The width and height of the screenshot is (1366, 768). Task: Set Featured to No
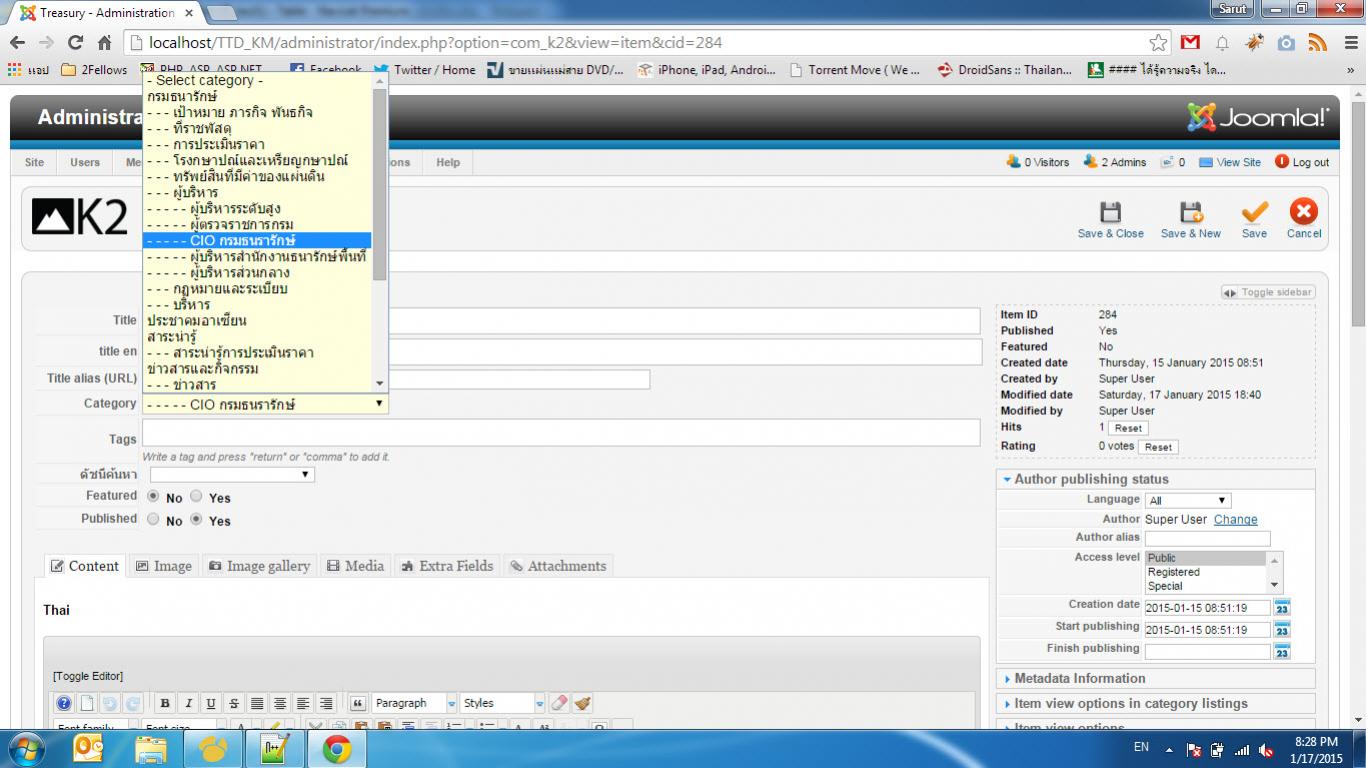pyautogui.click(x=153, y=496)
